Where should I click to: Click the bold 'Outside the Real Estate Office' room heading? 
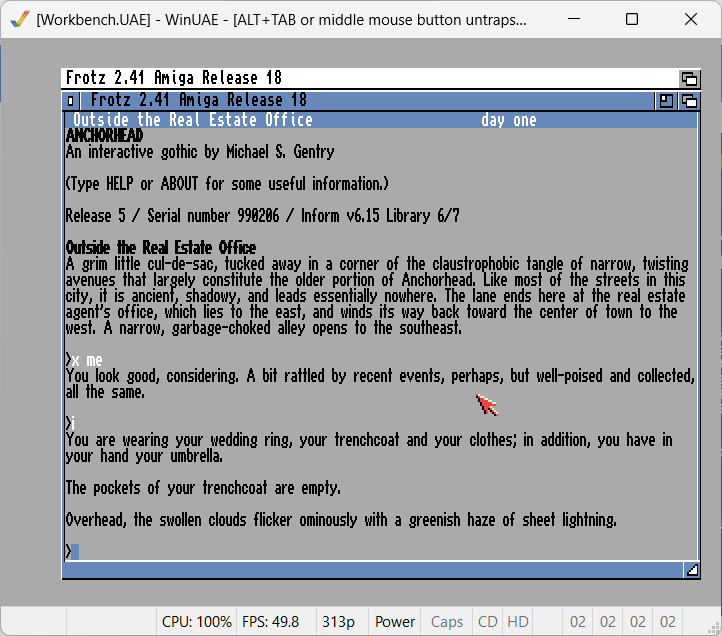tap(161, 248)
